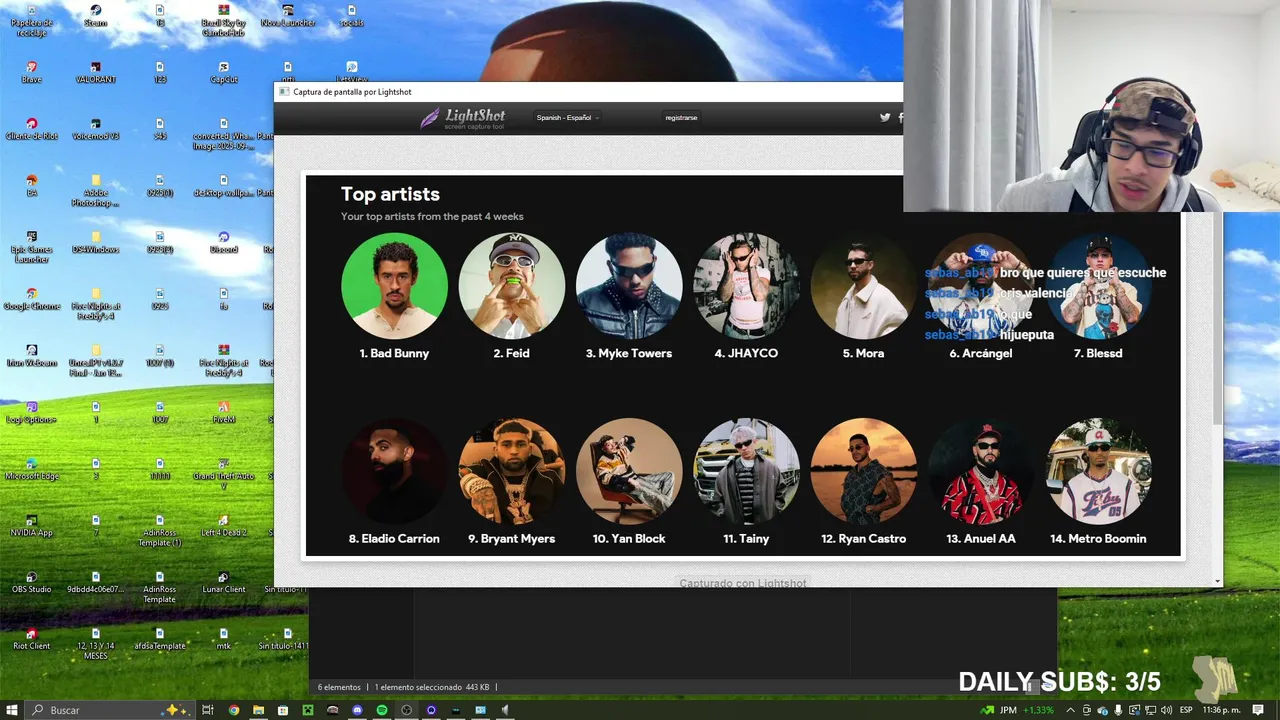This screenshot has height=720, width=1280.
Task: Click the LightShot logo in page header
Action: coord(462,118)
